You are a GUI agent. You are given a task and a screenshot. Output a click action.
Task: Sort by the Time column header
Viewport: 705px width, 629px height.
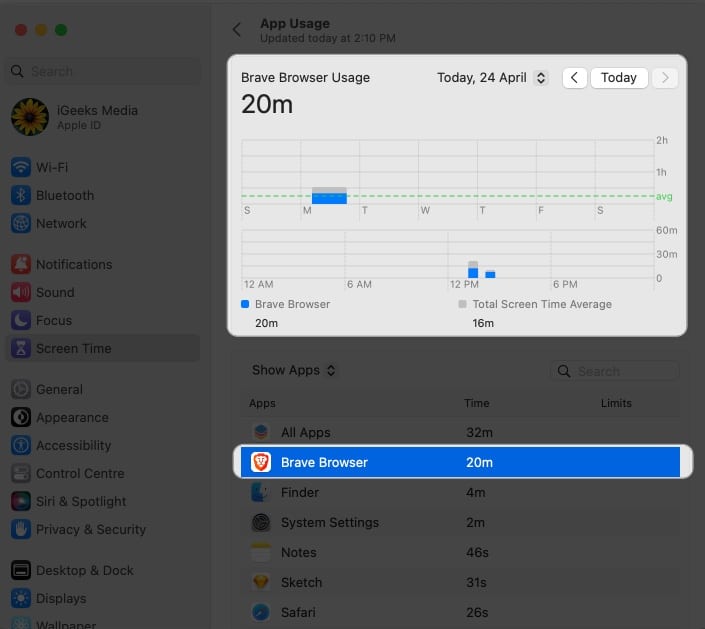pyautogui.click(x=477, y=403)
